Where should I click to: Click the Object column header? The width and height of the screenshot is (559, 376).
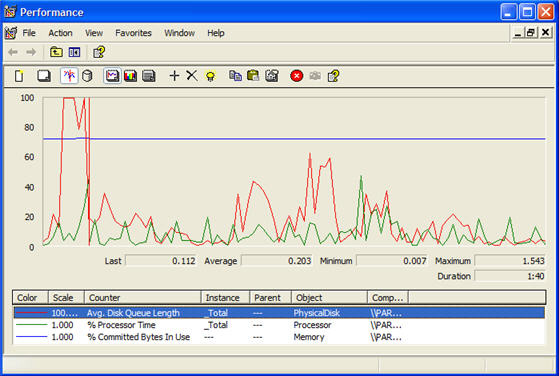(329, 297)
